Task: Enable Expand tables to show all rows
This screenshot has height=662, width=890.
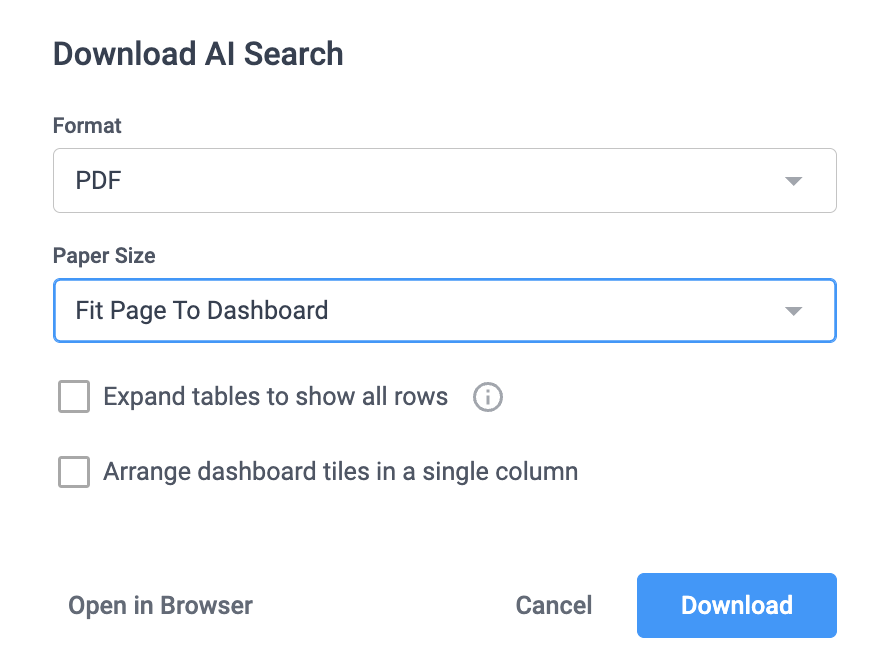Action: tap(74, 396)
